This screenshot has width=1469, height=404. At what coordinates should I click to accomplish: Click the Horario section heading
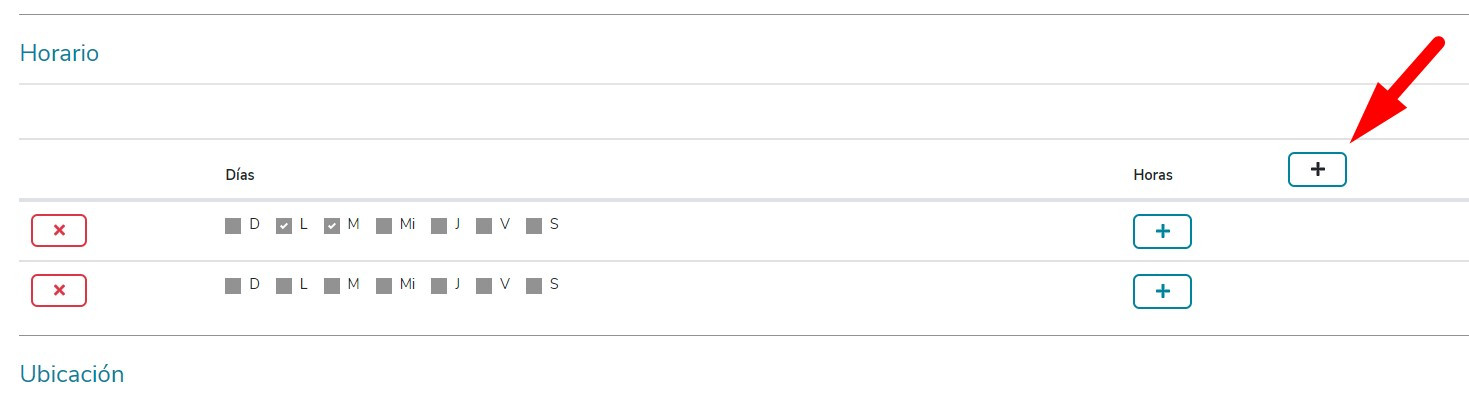pyautogui.click(x=59, y=53)
